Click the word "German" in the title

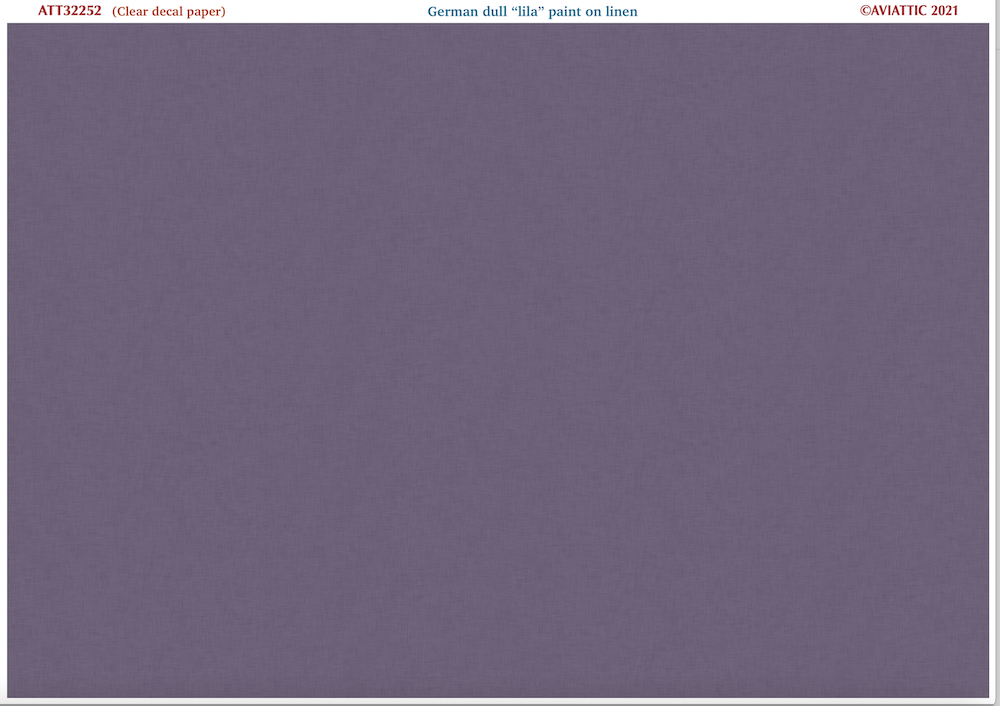(453, 11)
